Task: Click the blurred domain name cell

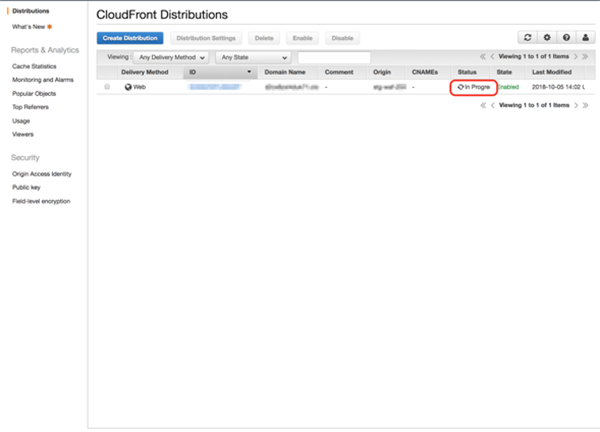Action: 292,87
